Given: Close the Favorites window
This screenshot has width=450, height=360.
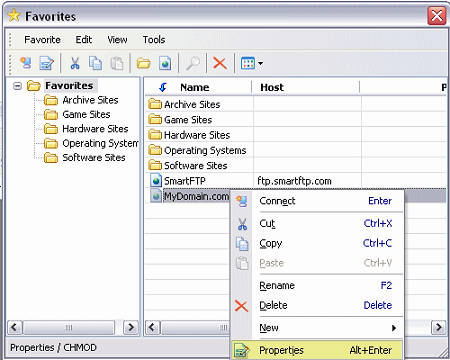Looking at the screenshot, I should tap(437, 16).
